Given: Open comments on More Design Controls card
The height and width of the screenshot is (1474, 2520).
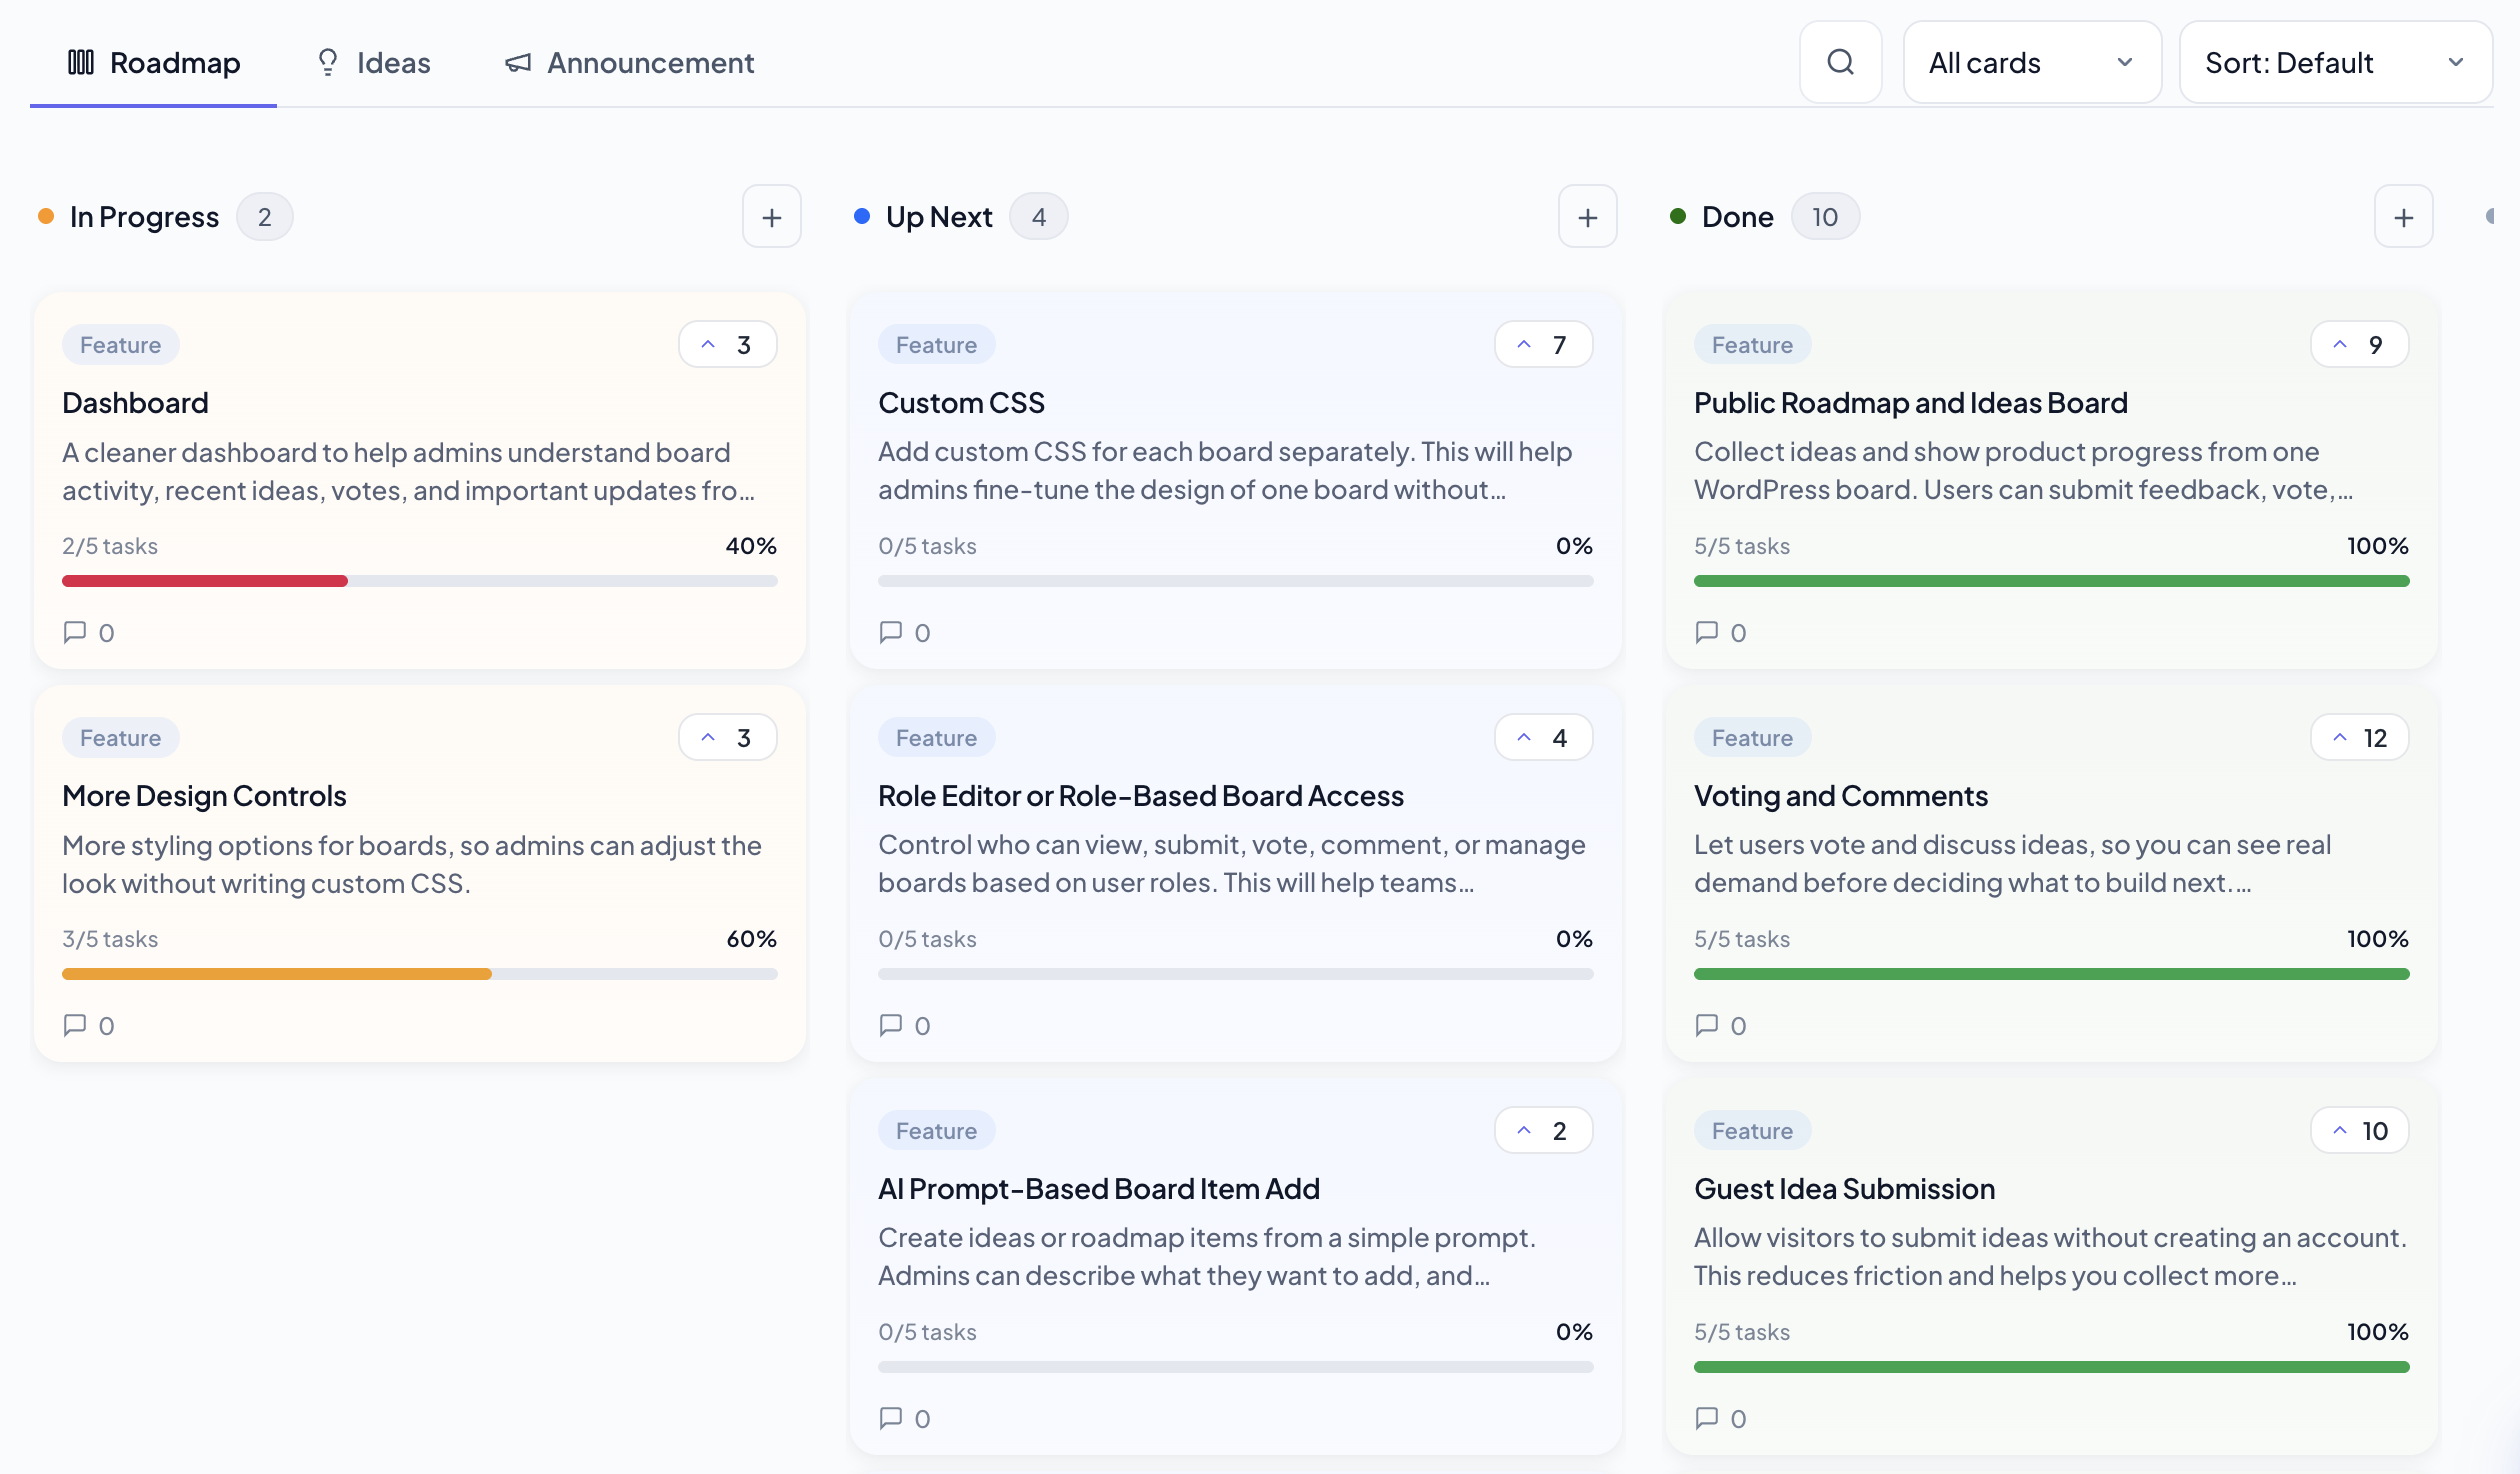Looking at the screenshot, I should [x=89, y=1025].
